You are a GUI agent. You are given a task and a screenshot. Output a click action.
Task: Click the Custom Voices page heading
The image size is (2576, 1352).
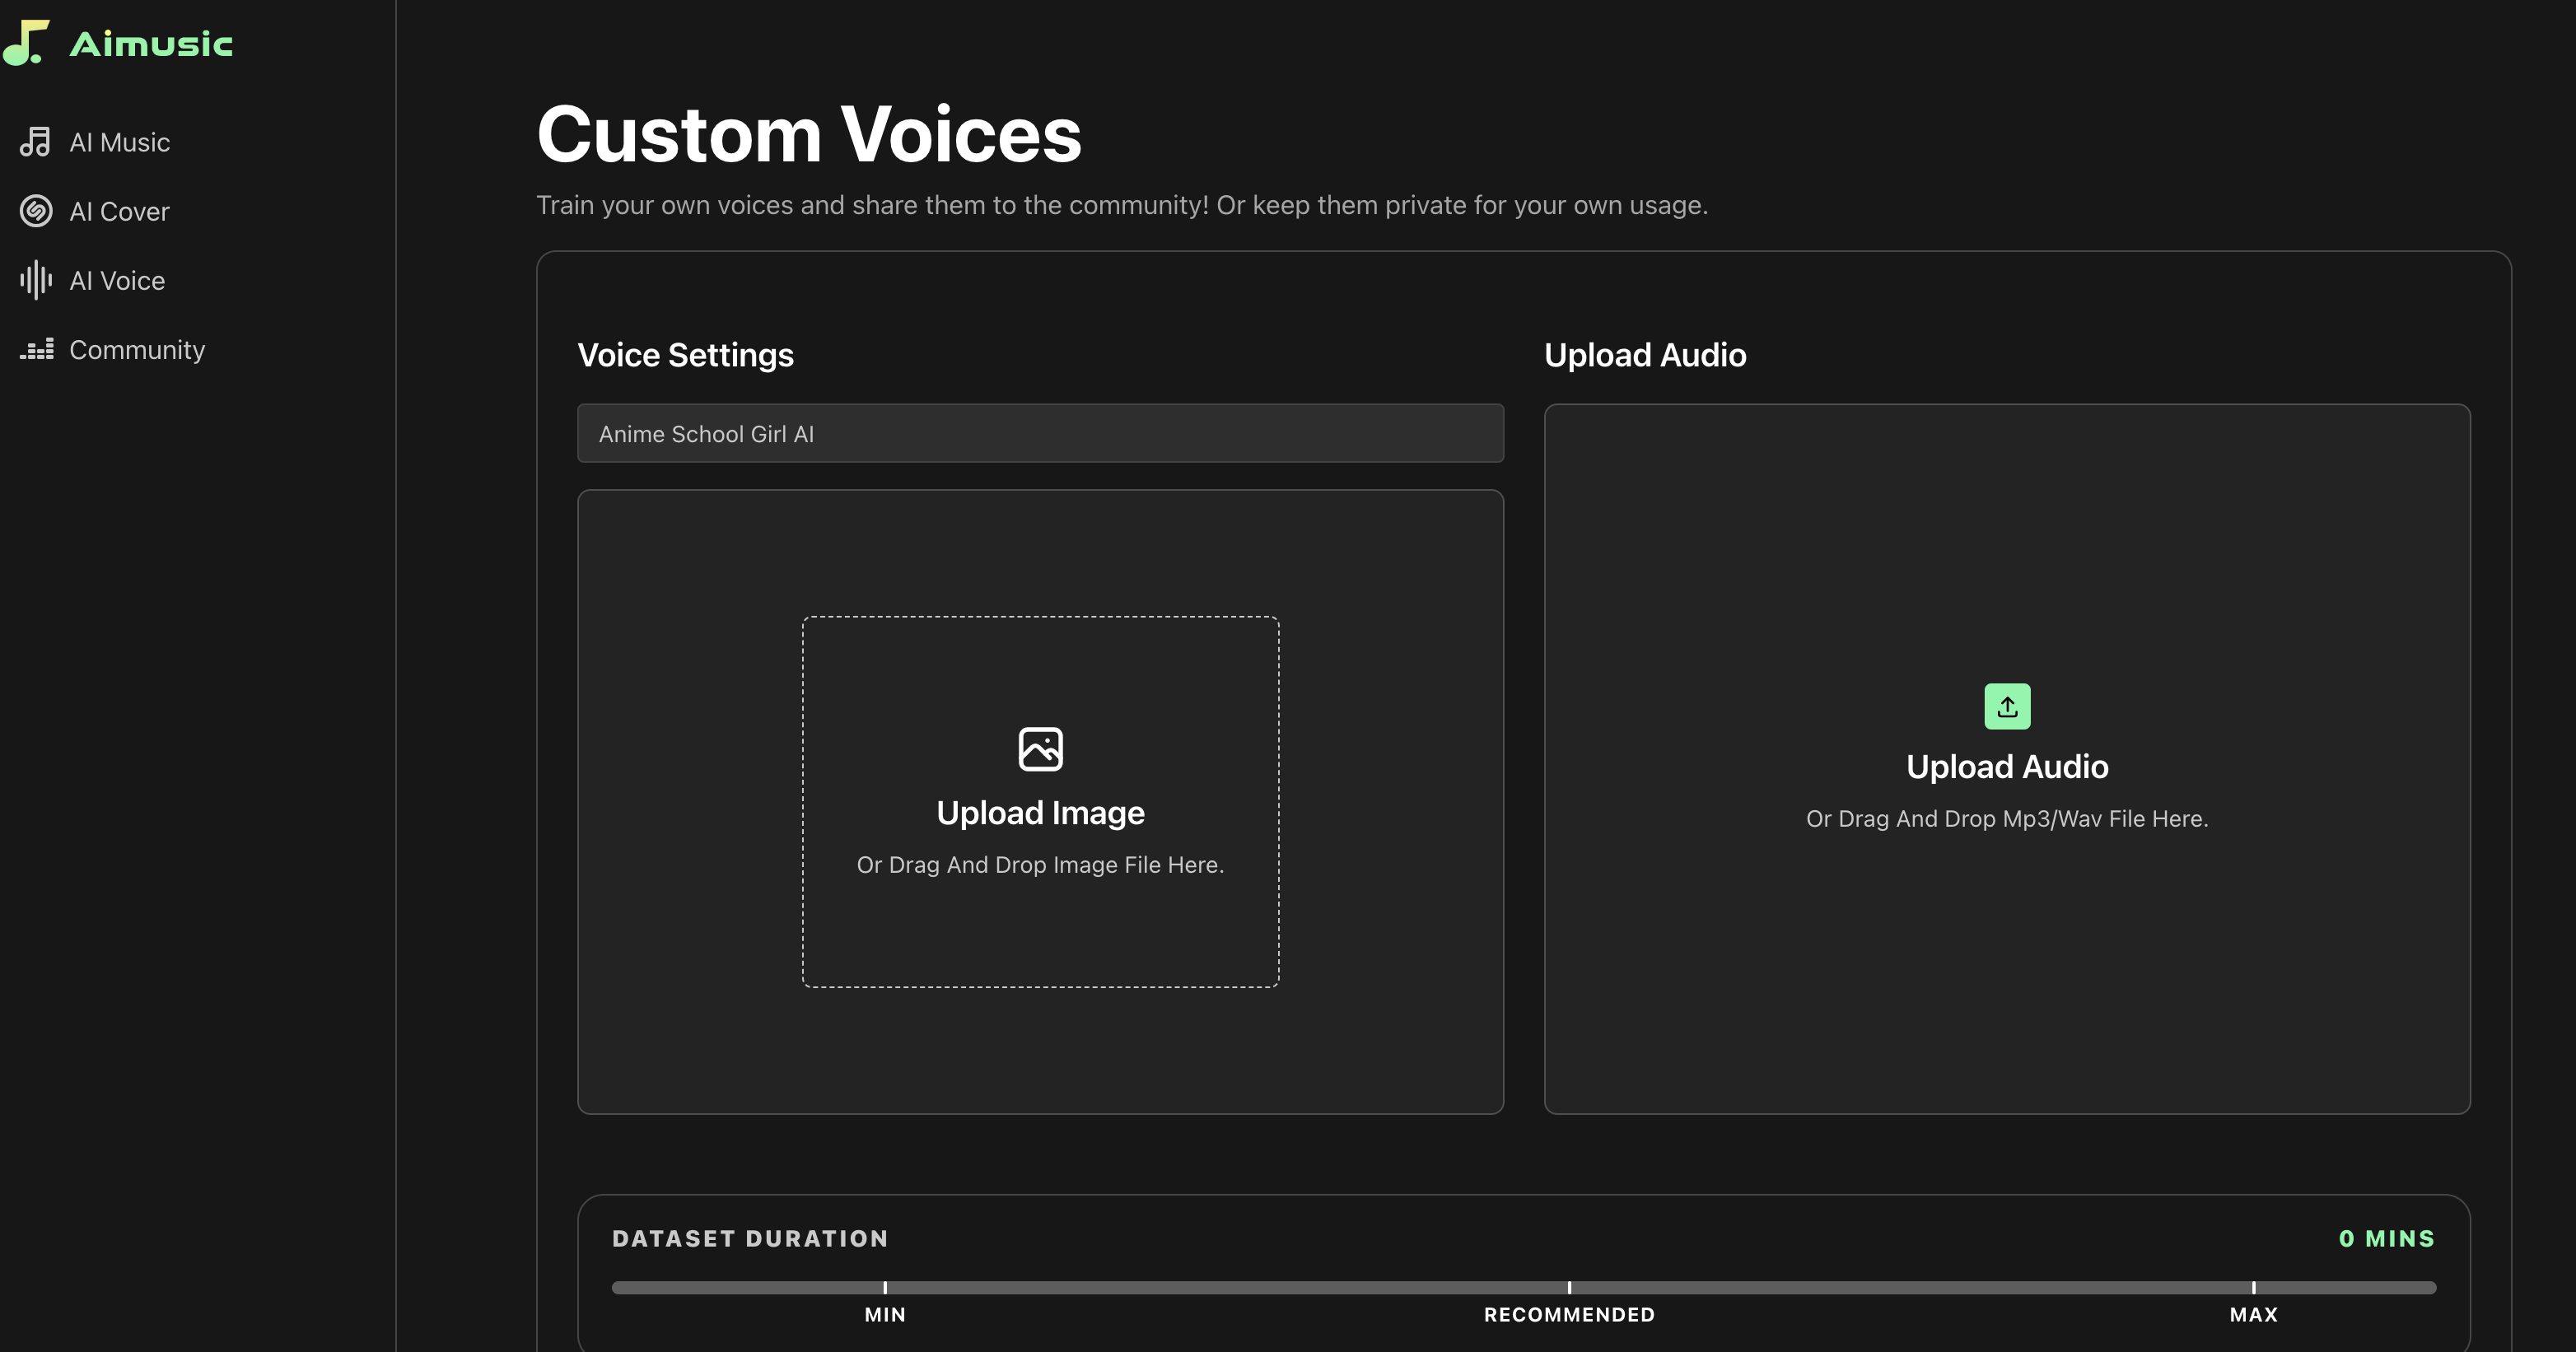point(809,134)
